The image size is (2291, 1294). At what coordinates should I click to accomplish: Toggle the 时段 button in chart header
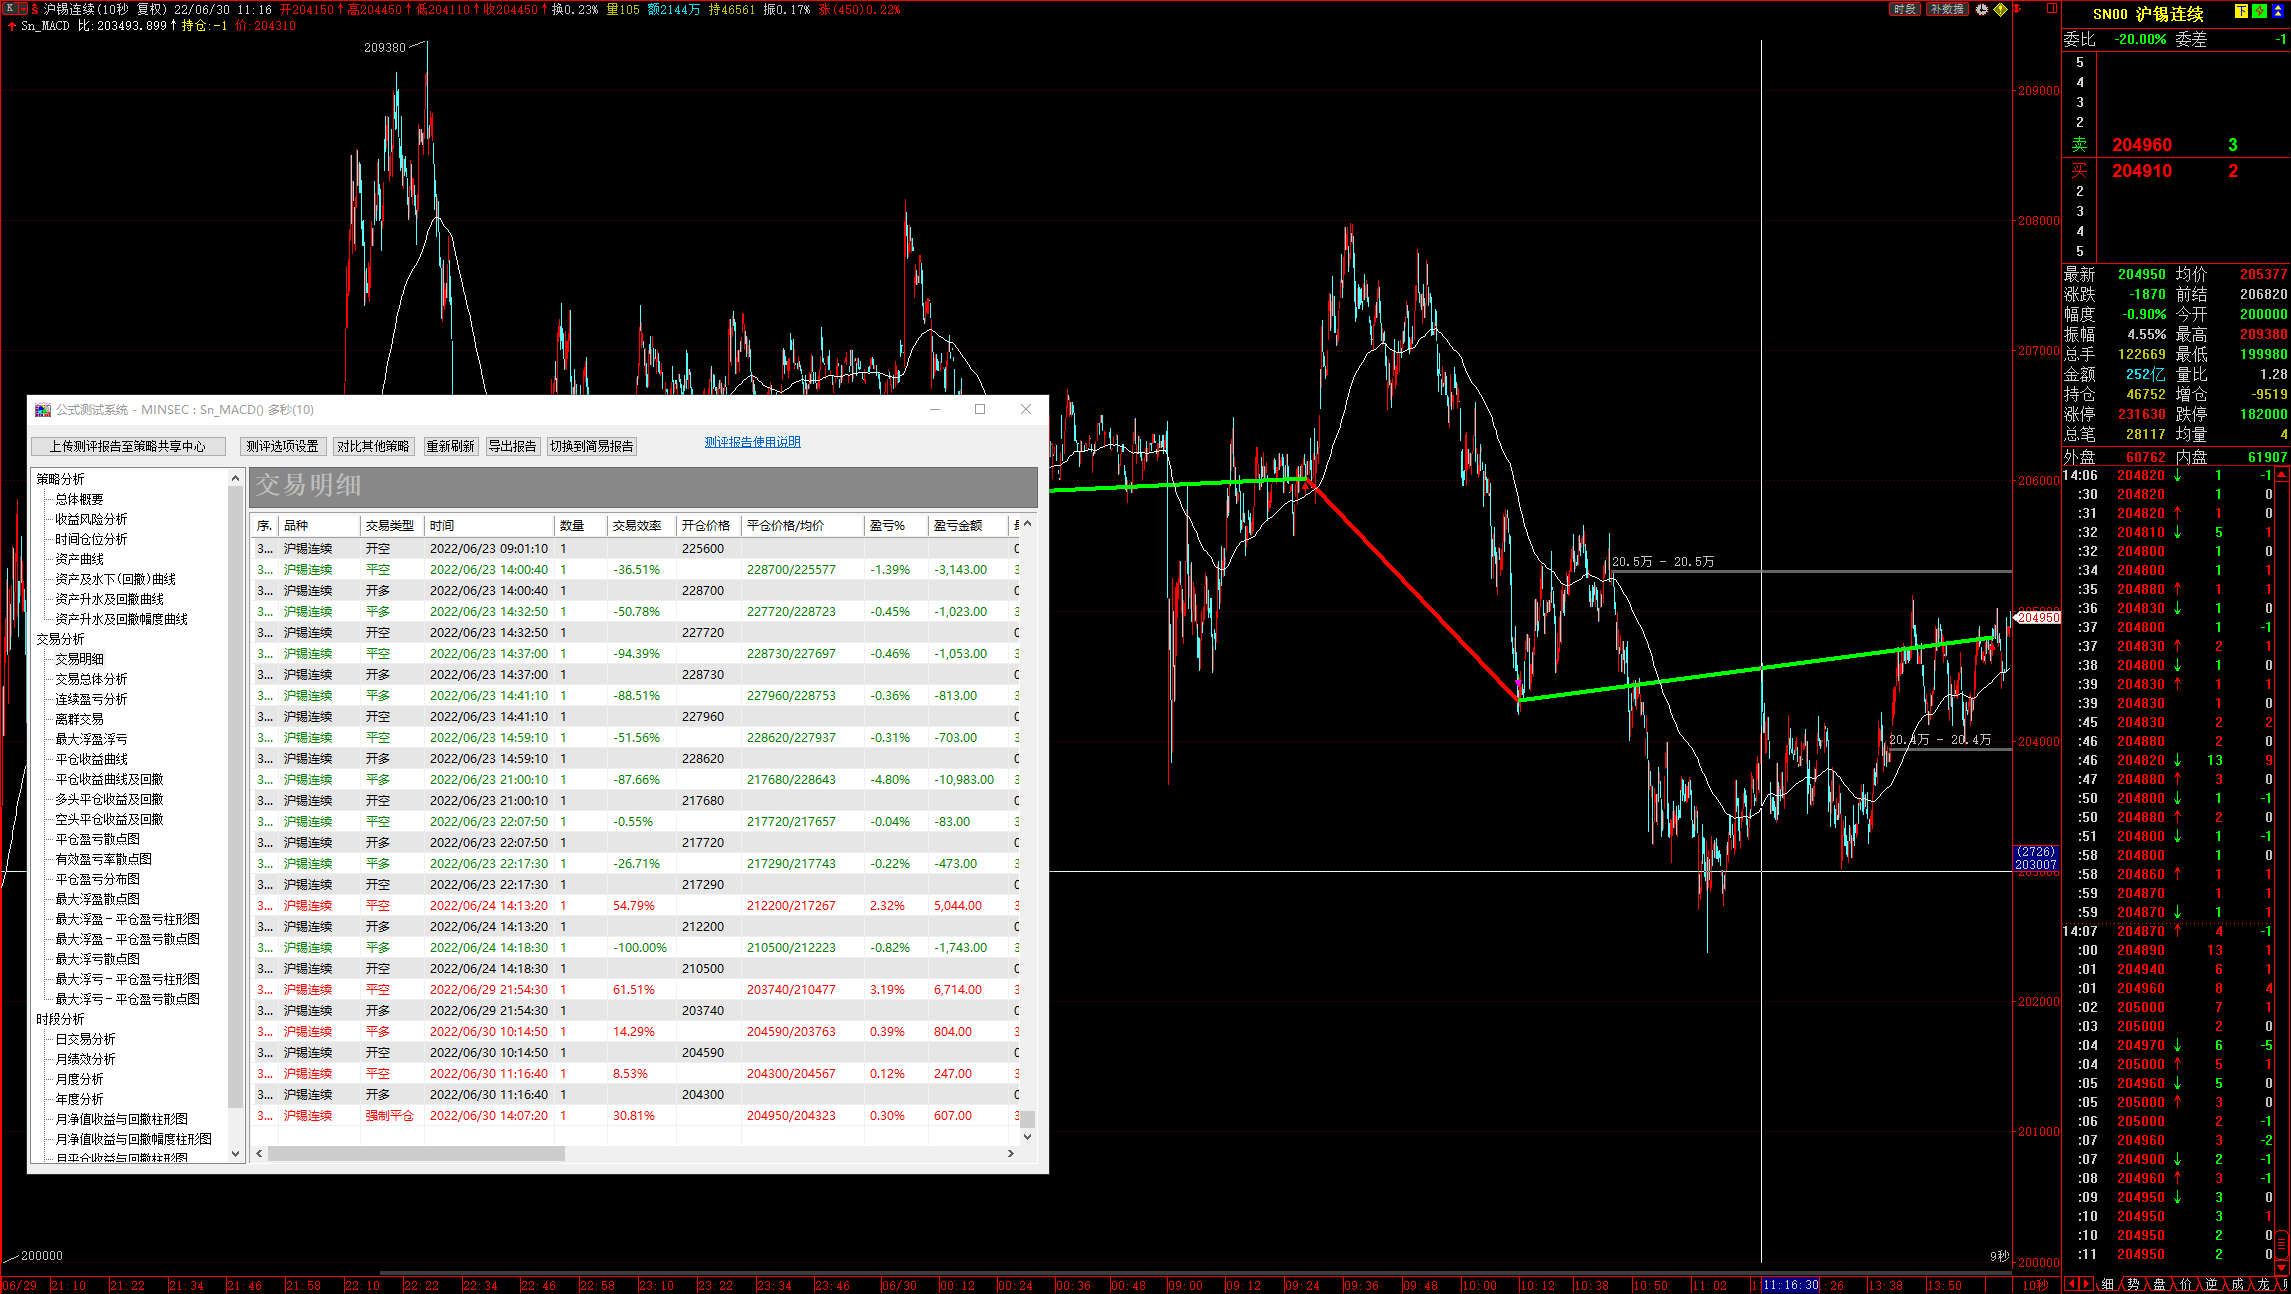[x=1904, y=9]
